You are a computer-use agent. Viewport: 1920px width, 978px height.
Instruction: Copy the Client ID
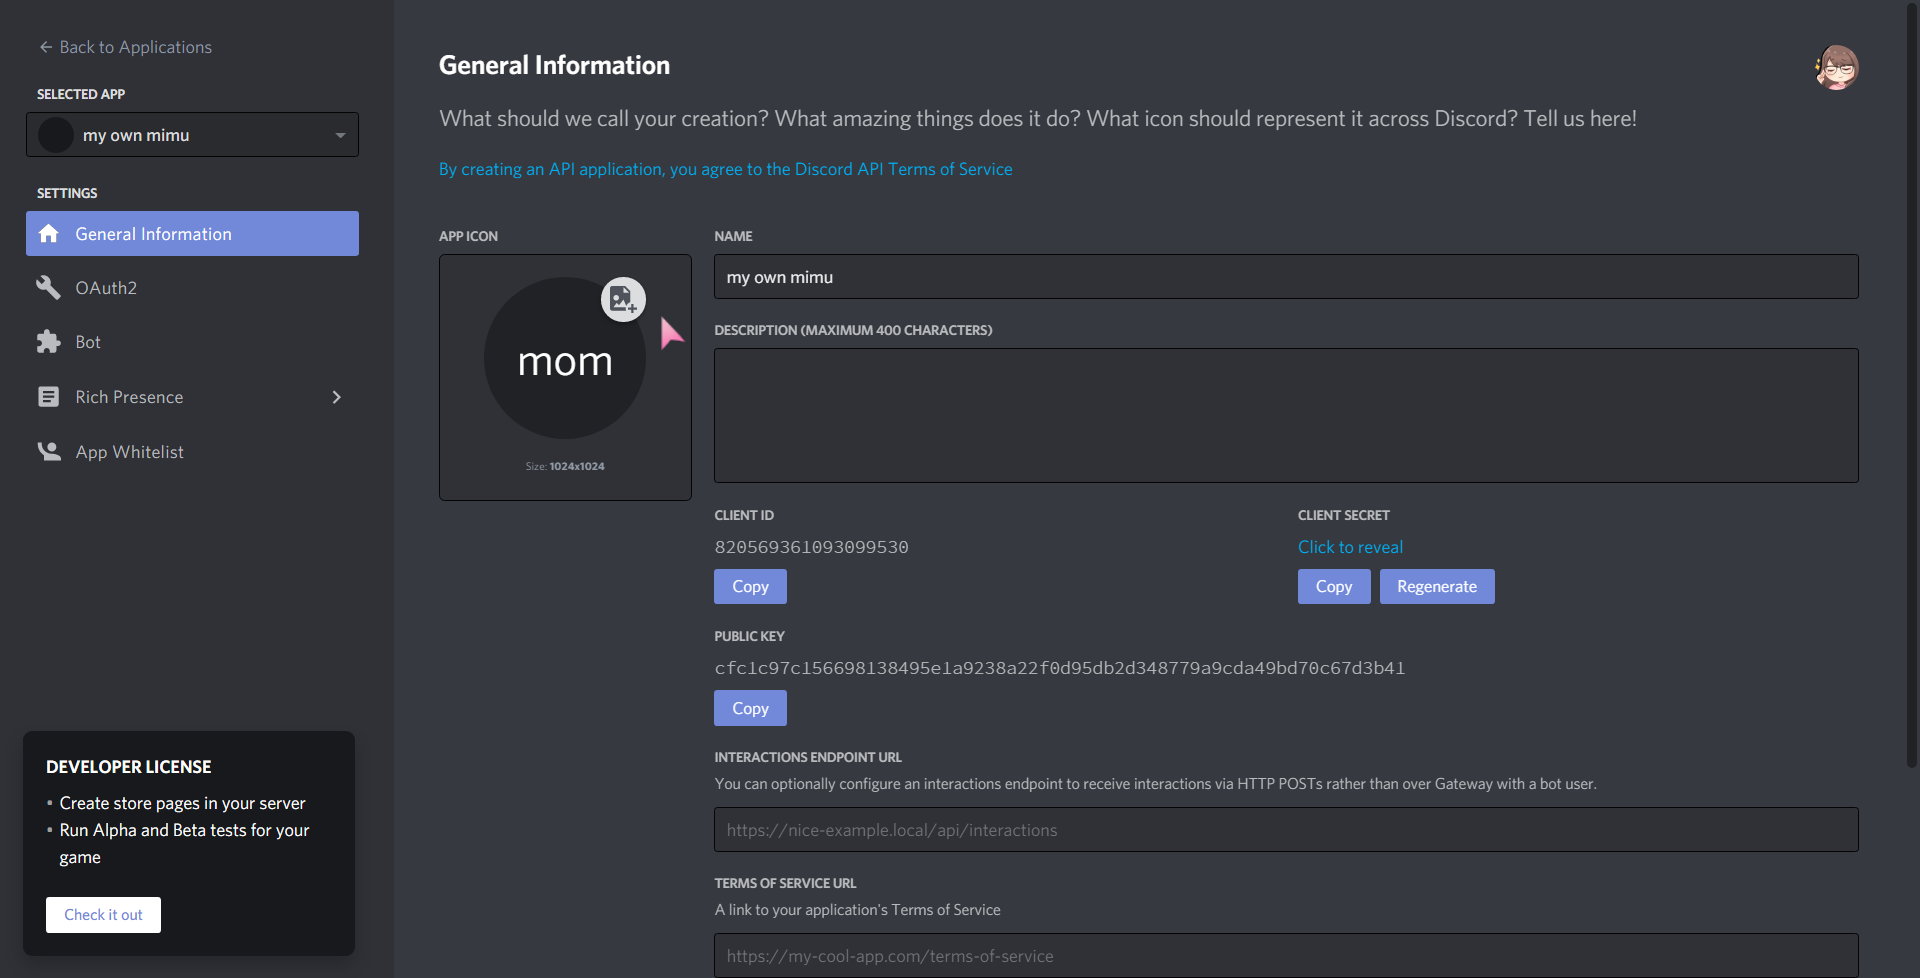(750, 587)
